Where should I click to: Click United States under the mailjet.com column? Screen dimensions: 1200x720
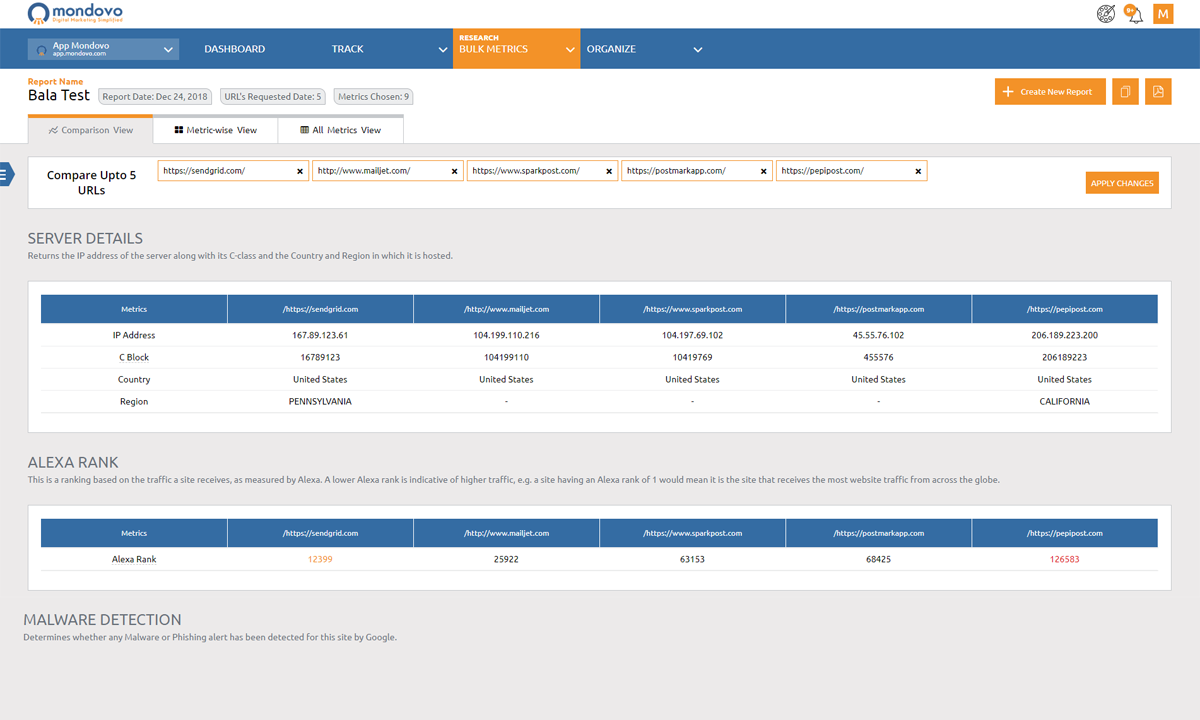pos(506,379)
